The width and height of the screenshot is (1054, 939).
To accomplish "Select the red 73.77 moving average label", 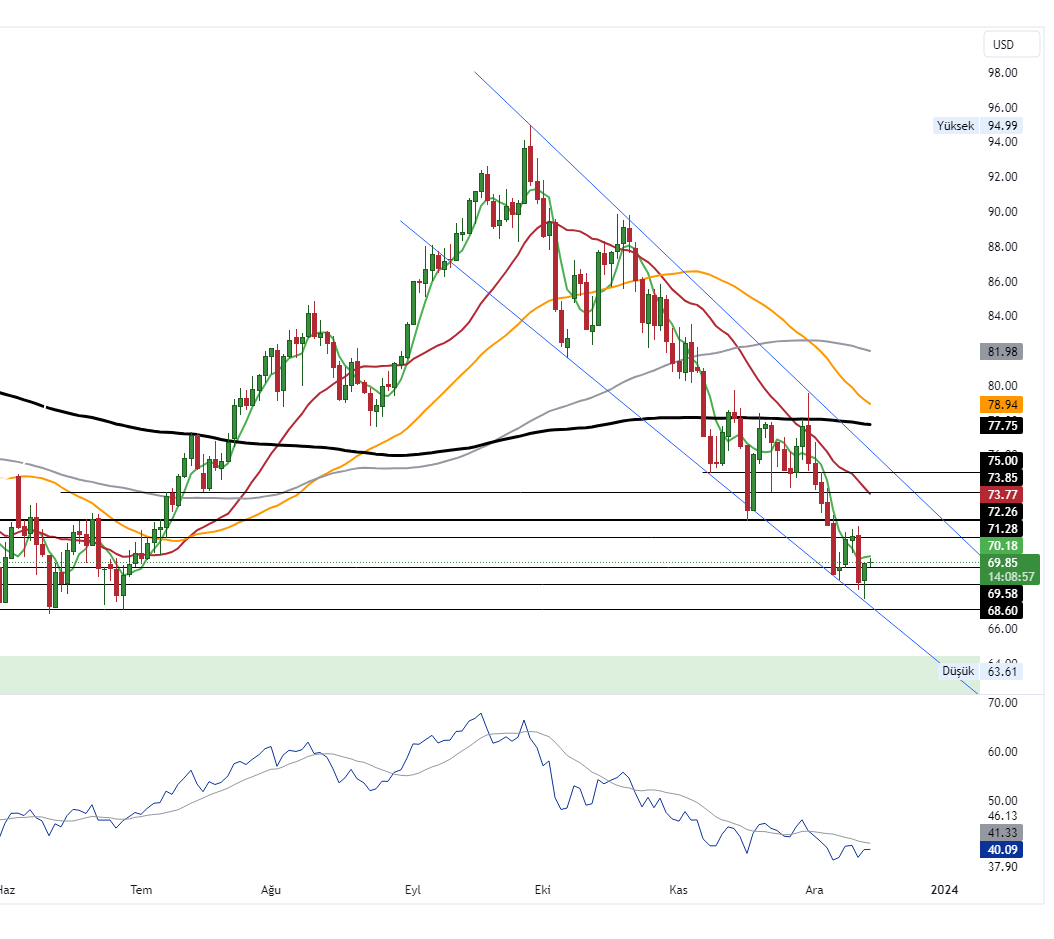I will [x=1002, y=495].
